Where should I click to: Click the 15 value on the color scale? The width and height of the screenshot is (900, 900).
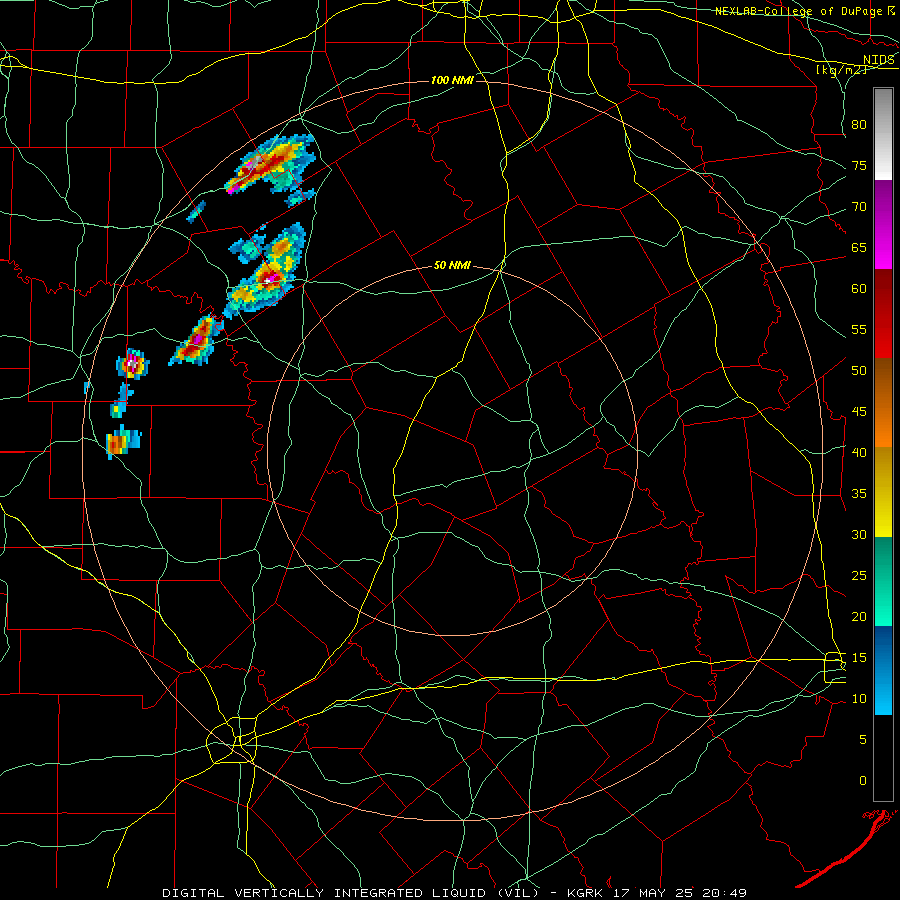(859, 658)
